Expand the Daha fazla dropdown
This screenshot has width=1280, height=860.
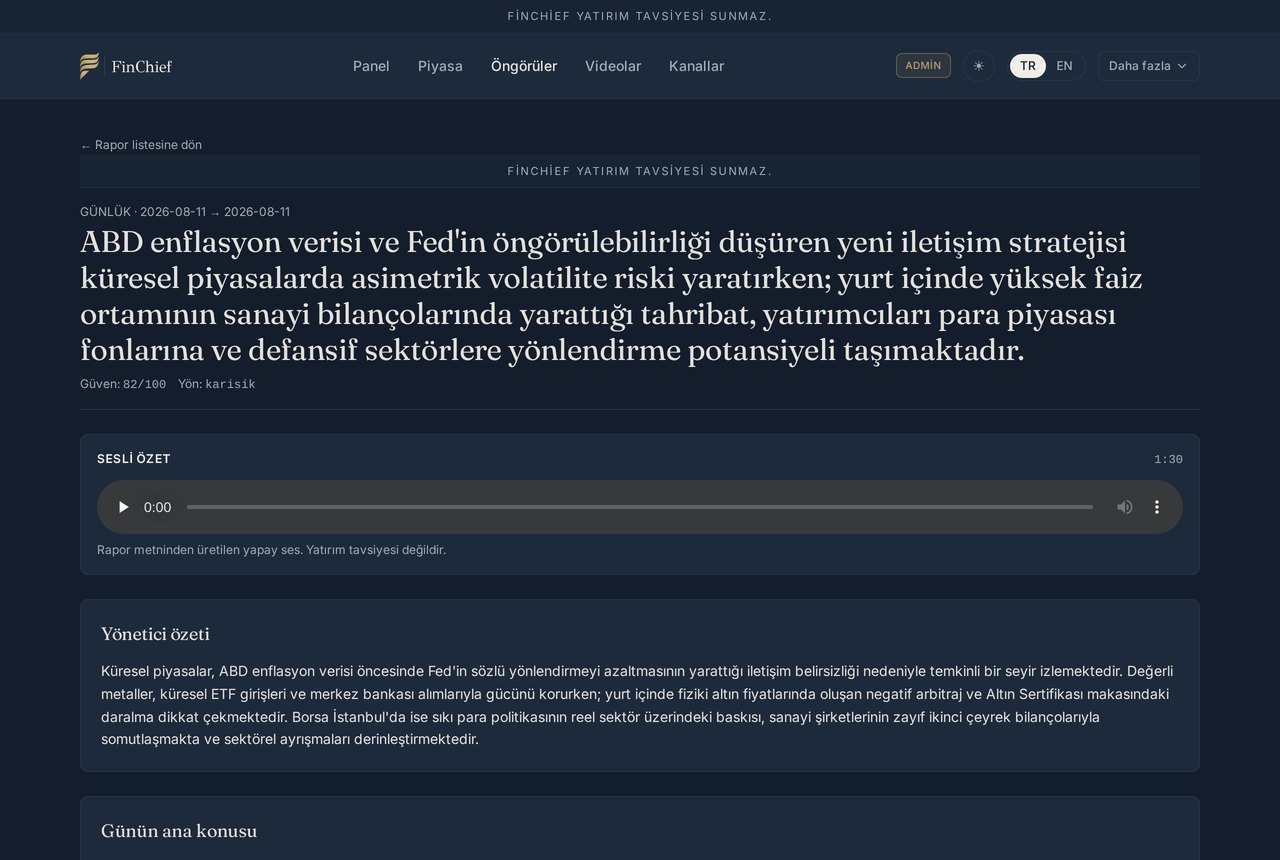1148,66
